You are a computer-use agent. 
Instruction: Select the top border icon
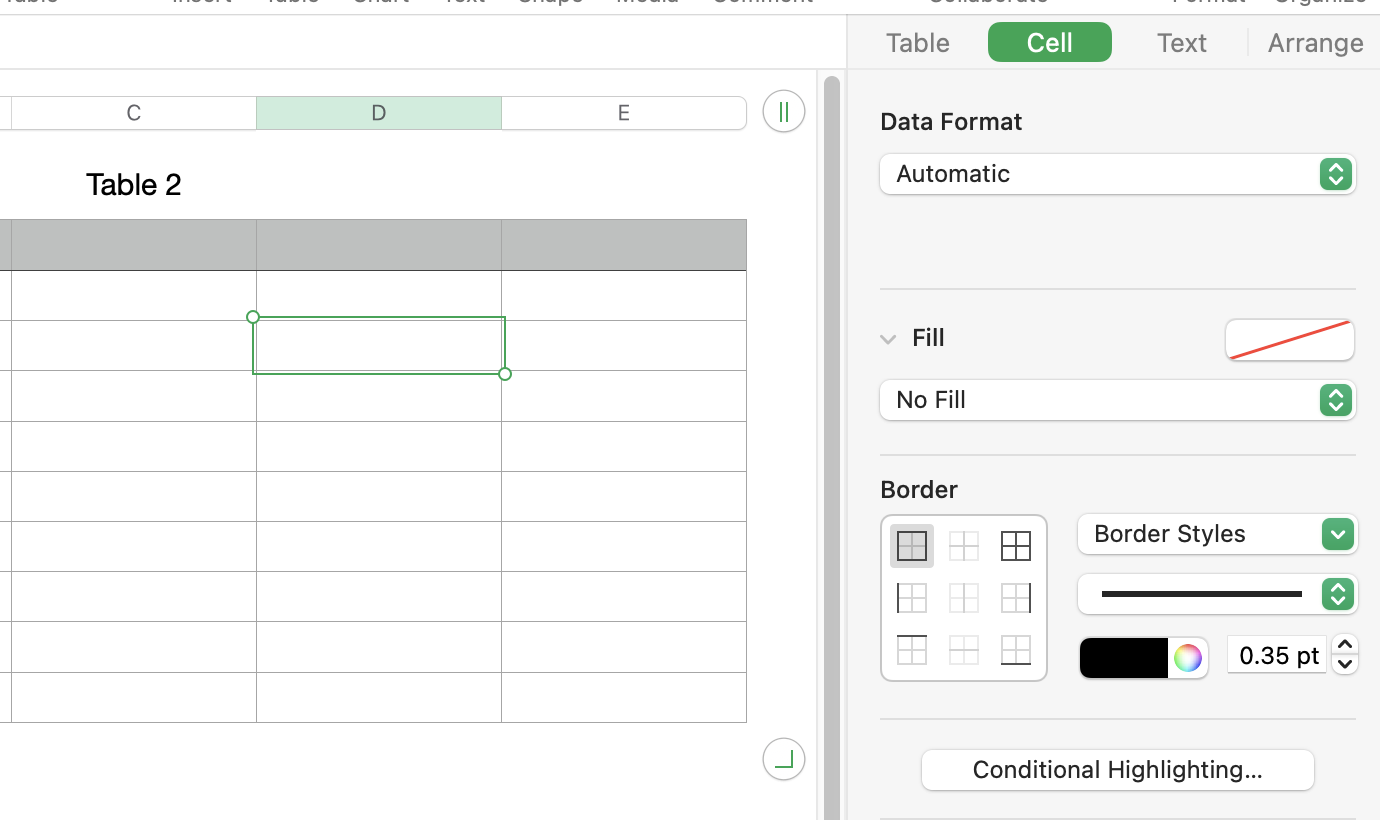coord(912,650)
